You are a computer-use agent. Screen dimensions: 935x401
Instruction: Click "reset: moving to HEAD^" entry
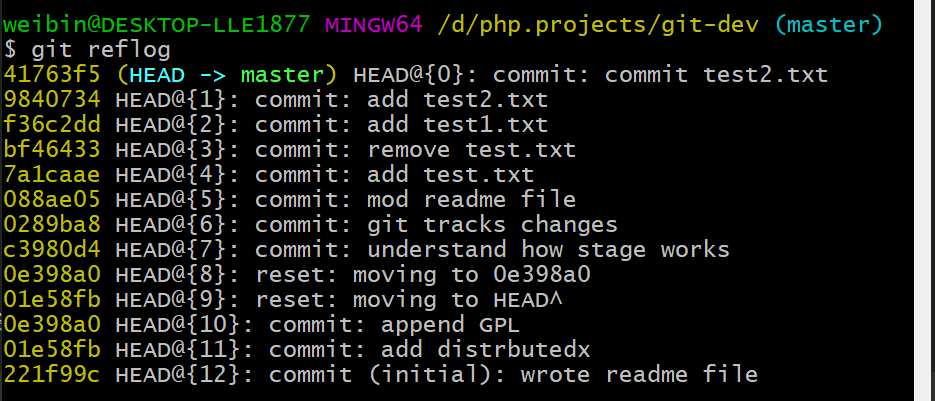click(409, 300)
